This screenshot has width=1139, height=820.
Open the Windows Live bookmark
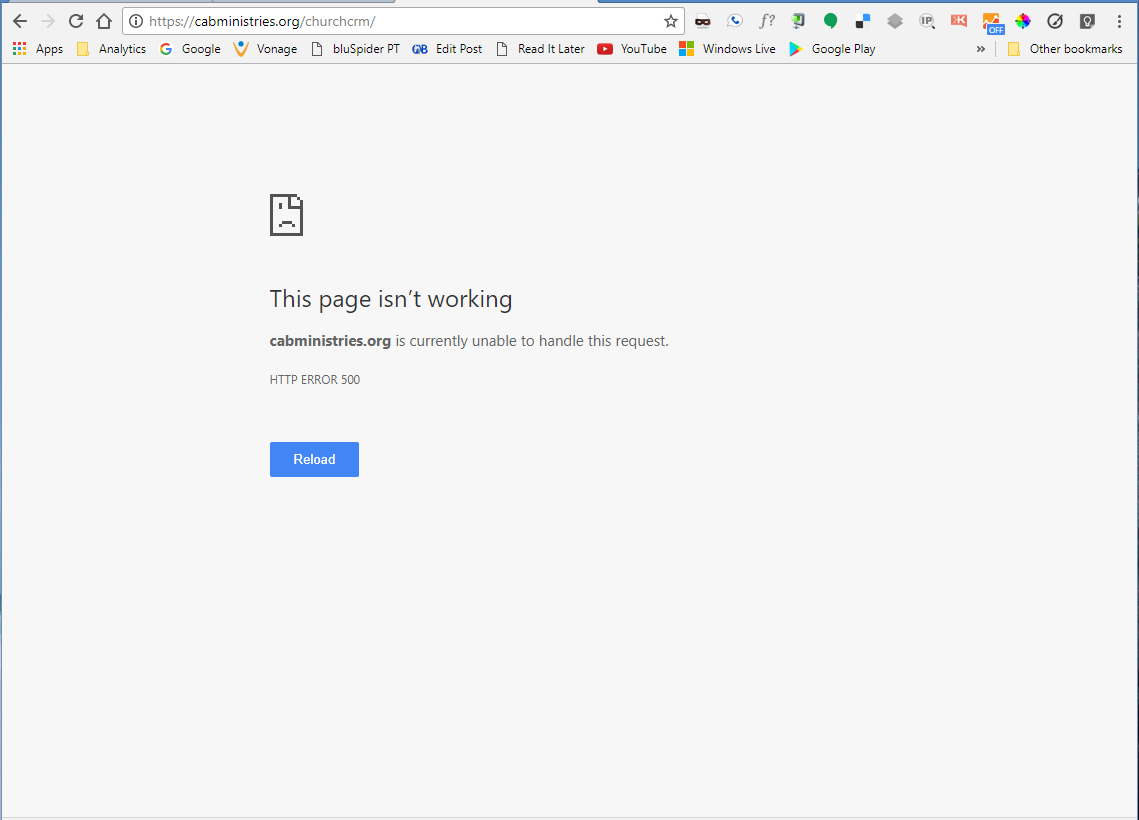coord(727,49)
